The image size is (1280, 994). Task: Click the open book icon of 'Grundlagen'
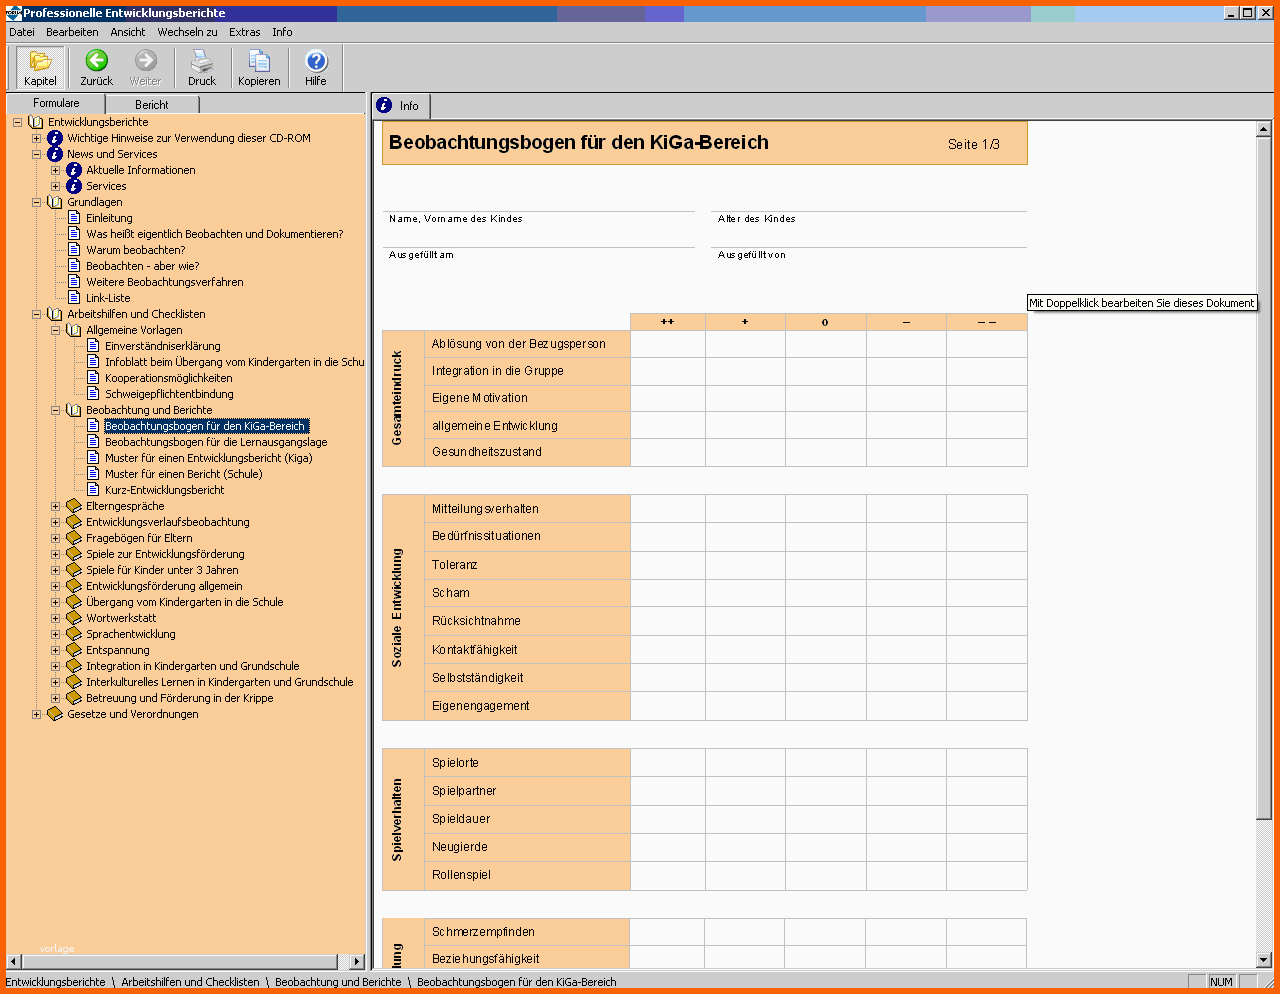(x=55, y=202)
